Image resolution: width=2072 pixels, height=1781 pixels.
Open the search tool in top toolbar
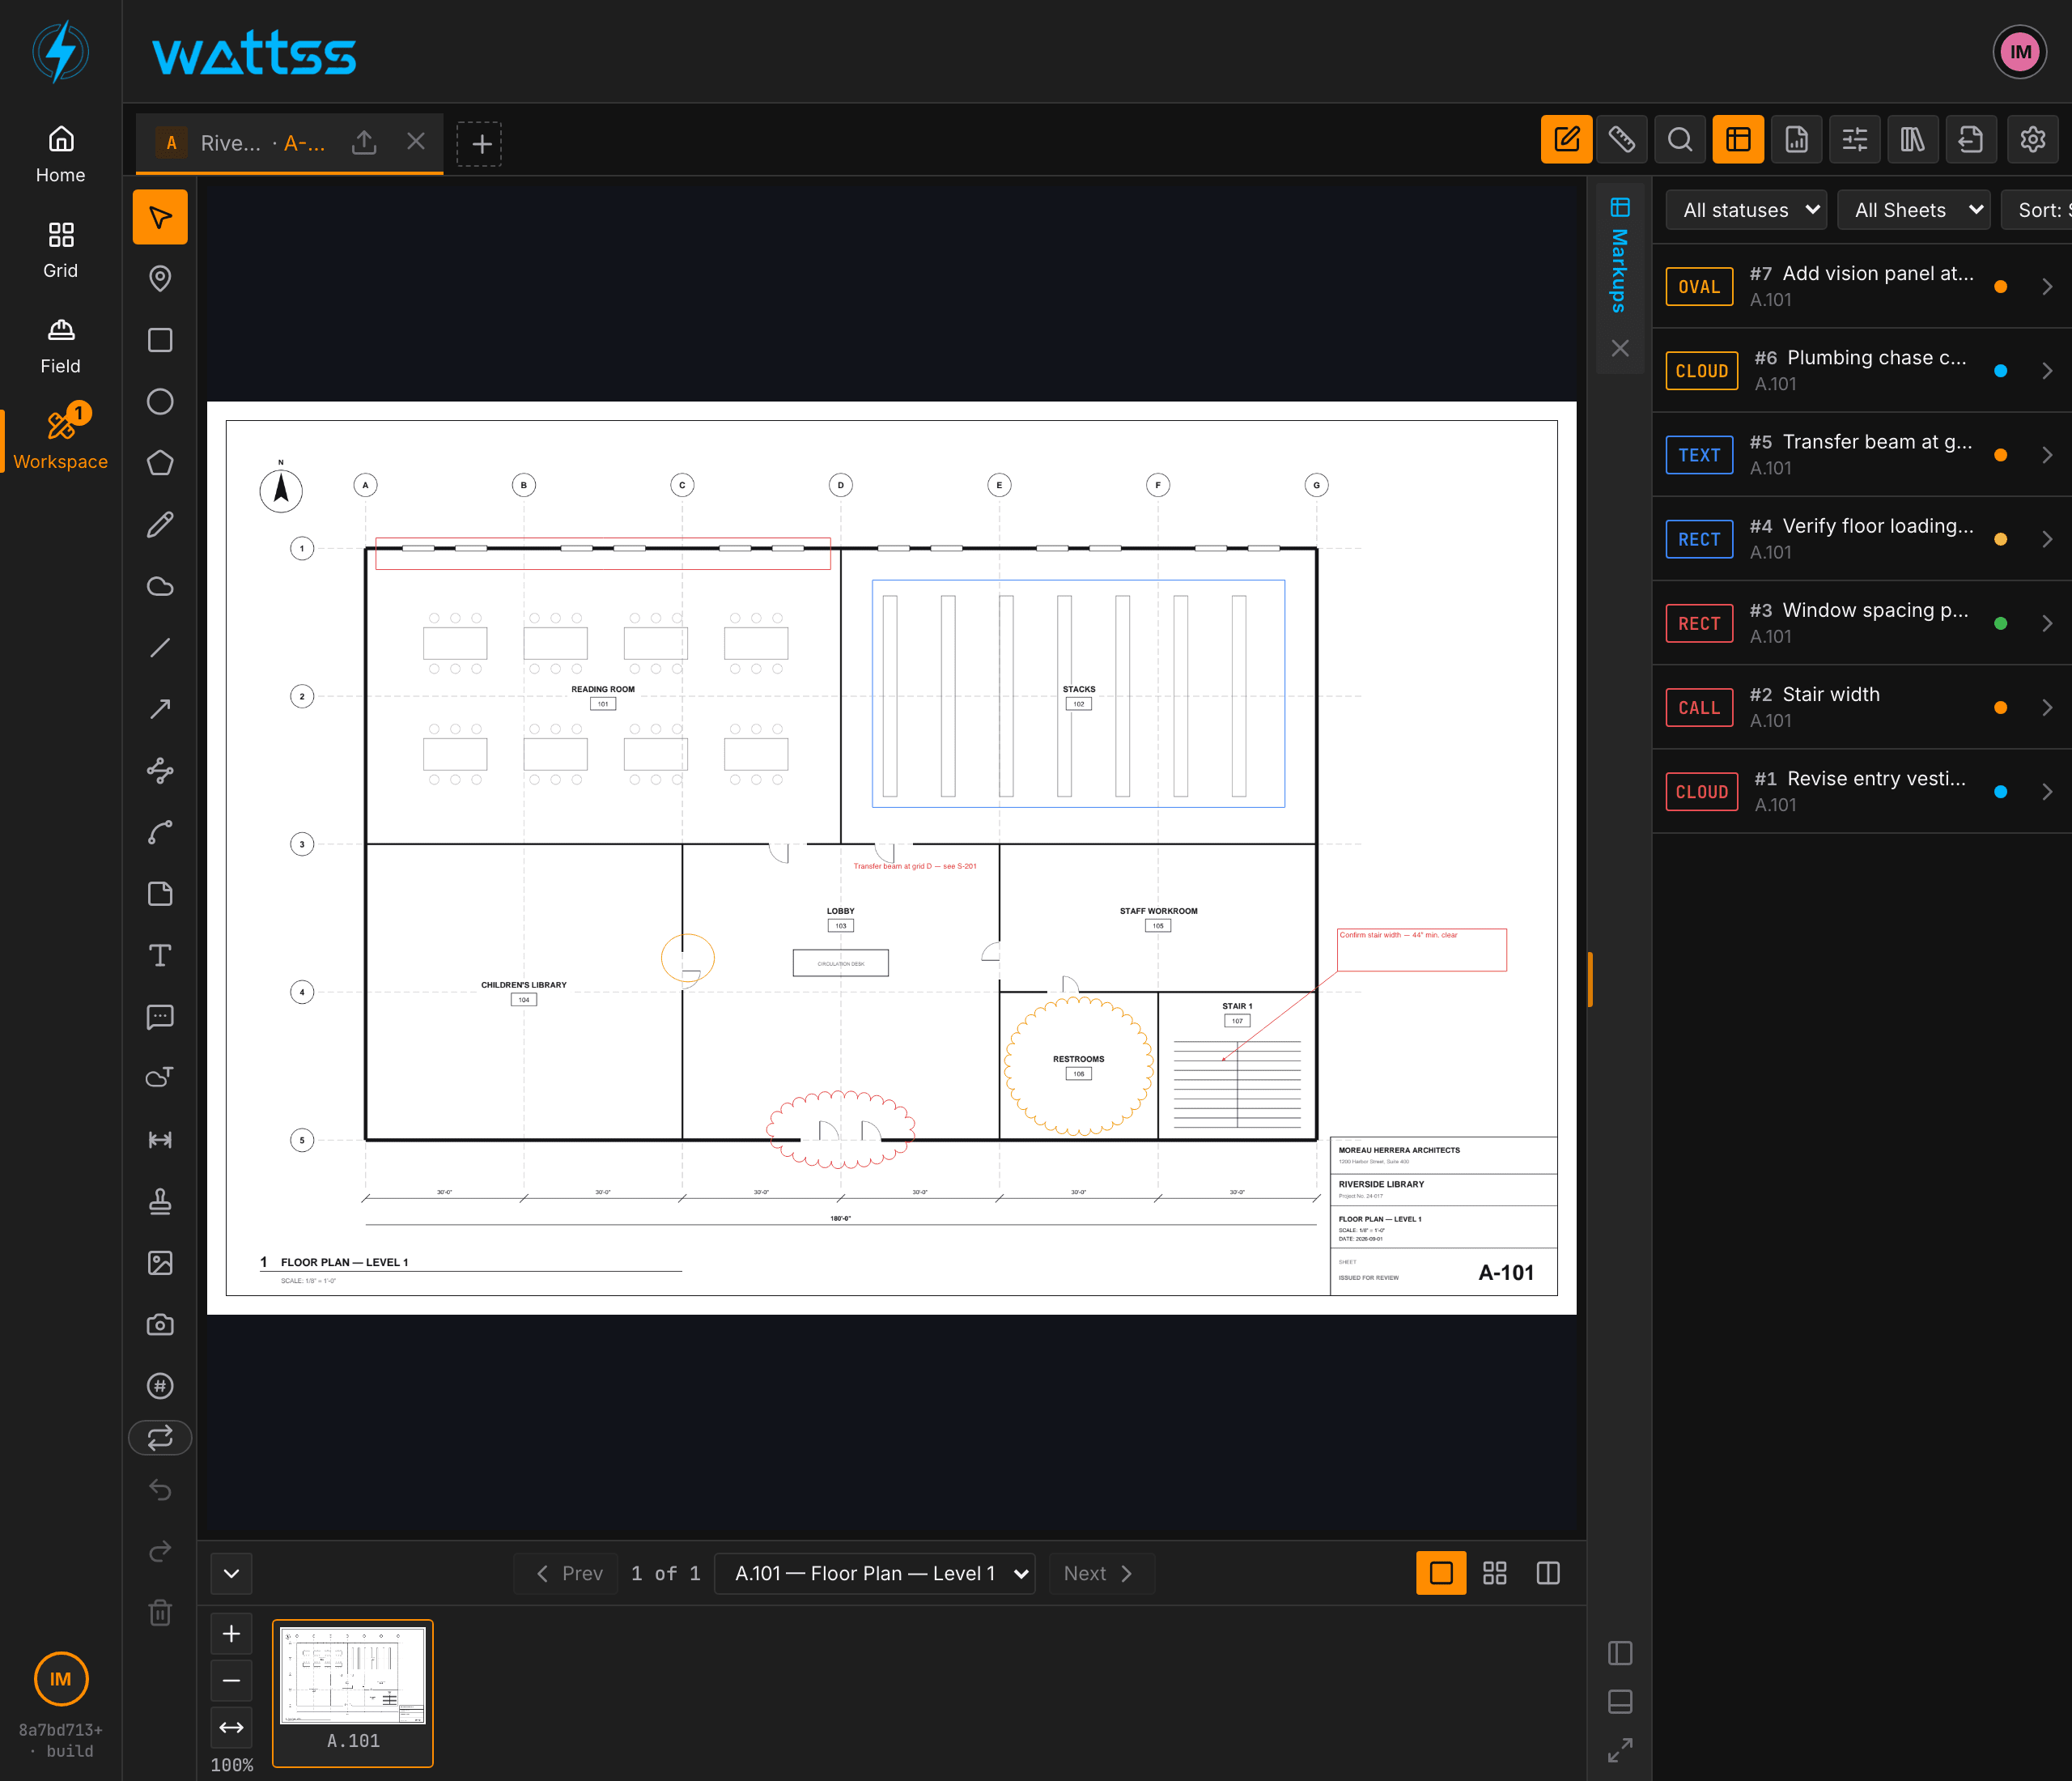pos(1680,139)
